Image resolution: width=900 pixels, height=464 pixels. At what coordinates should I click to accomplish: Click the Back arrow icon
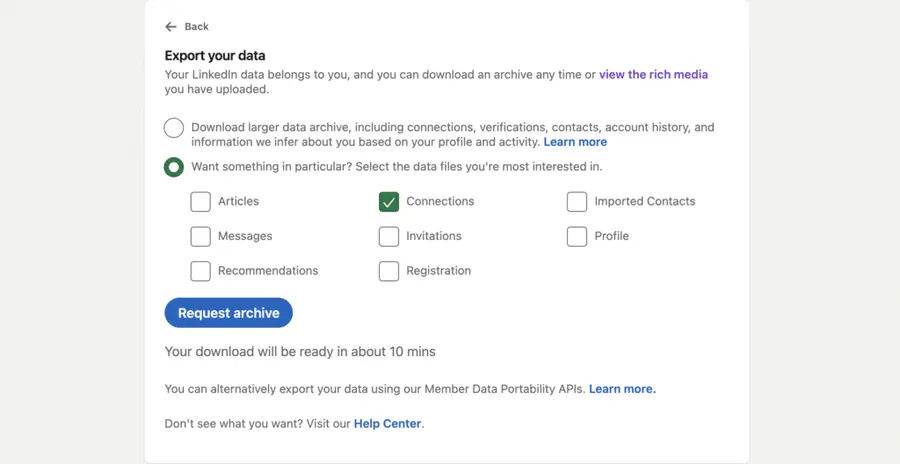(x=170, y=26)
